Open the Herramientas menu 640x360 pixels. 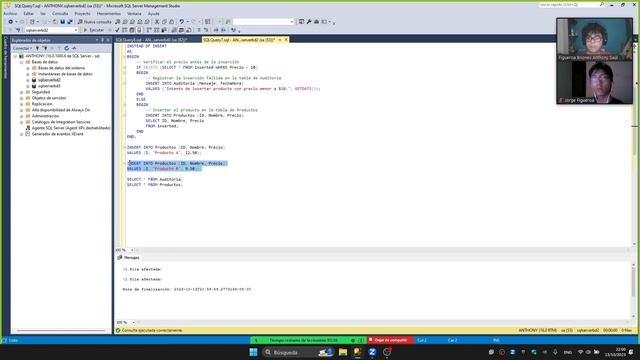109,13
